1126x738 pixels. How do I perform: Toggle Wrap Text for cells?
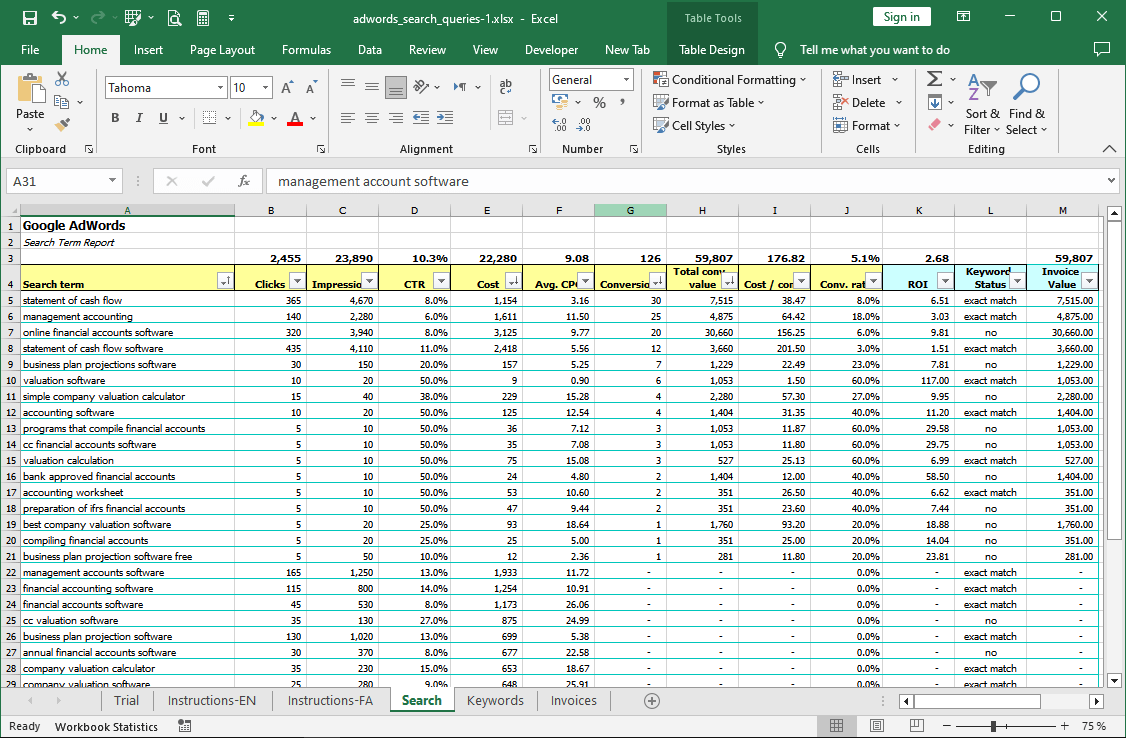pos(506,87)
